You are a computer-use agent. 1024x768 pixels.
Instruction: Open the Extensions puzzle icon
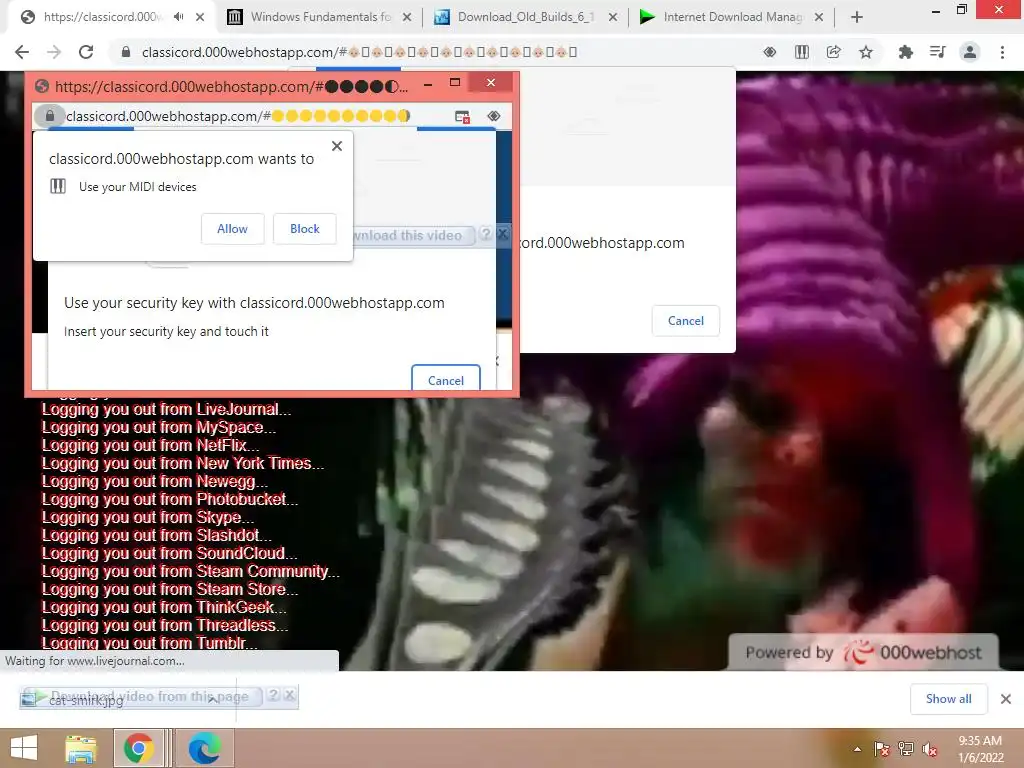tap(905, 52)
